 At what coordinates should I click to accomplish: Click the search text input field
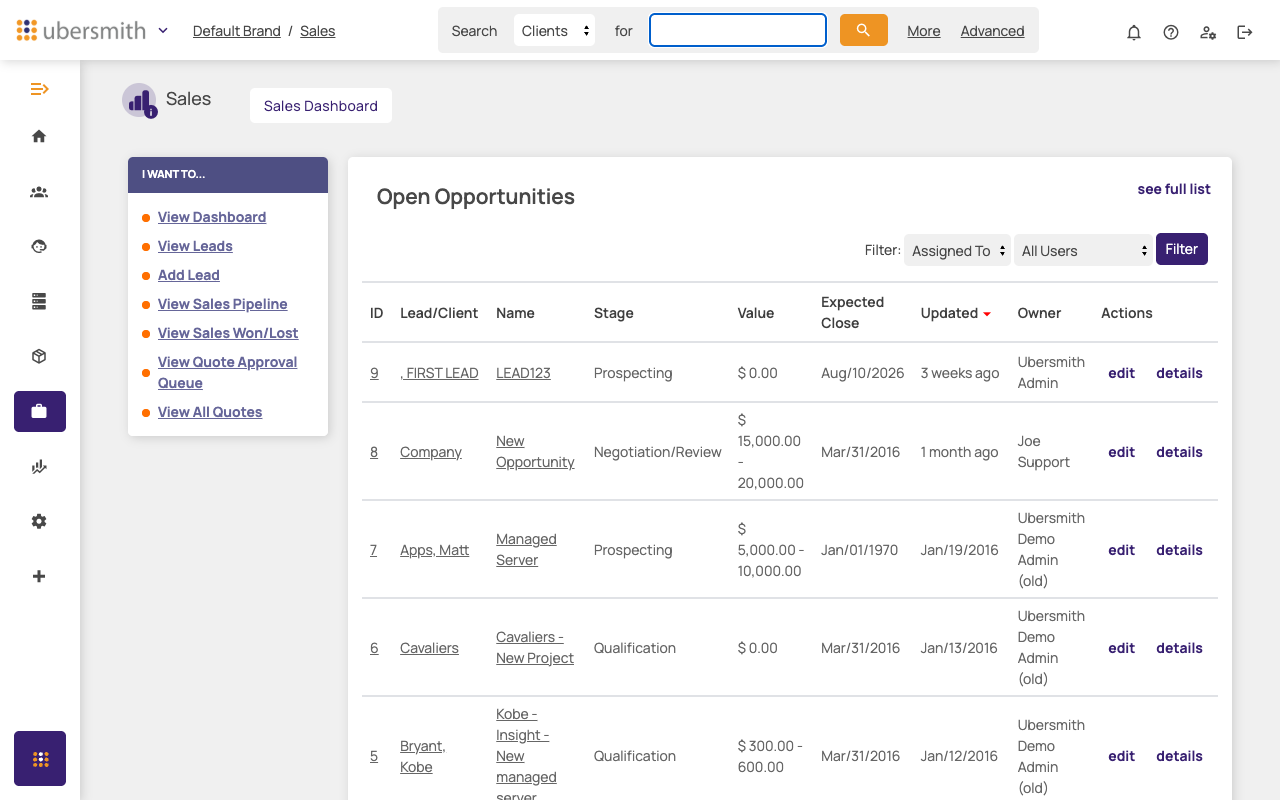(x=738, y=30)
